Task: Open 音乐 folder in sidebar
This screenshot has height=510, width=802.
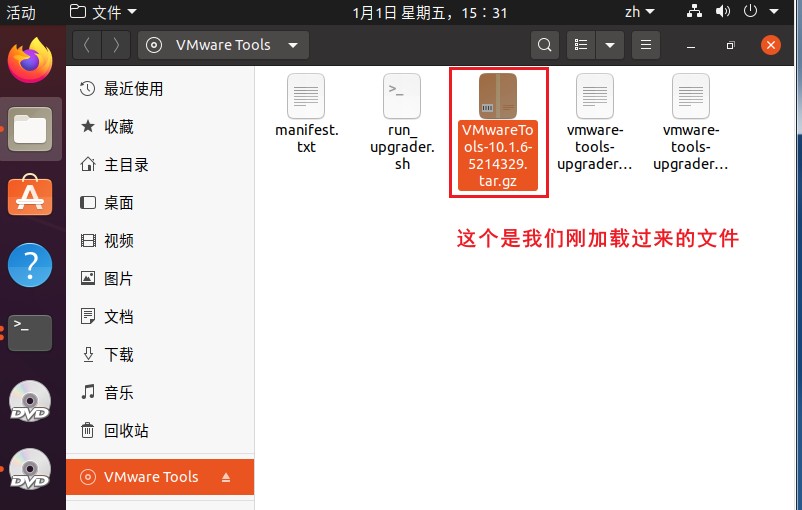Action: click(160, 393)
